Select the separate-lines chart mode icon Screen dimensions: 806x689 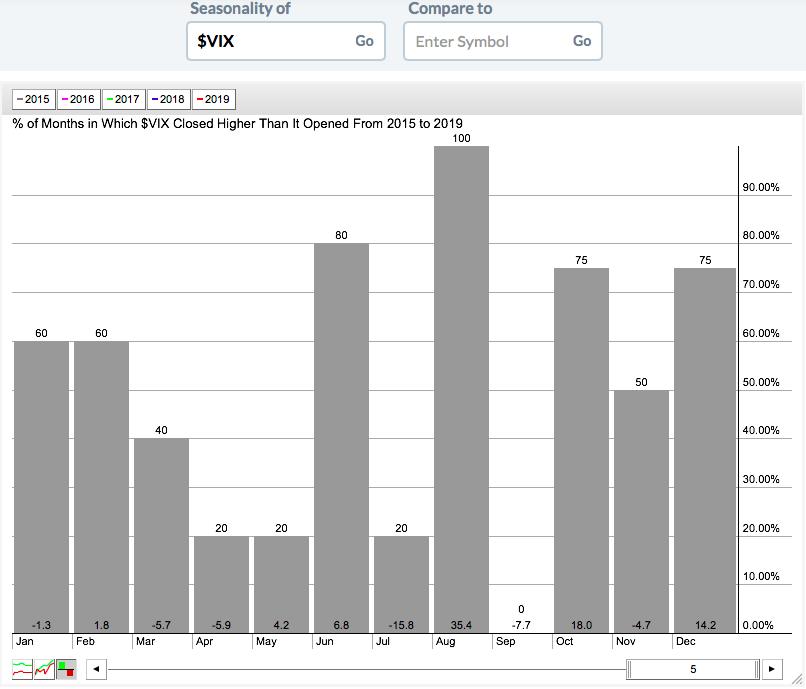pyautogui.click(x=22, y=669)
